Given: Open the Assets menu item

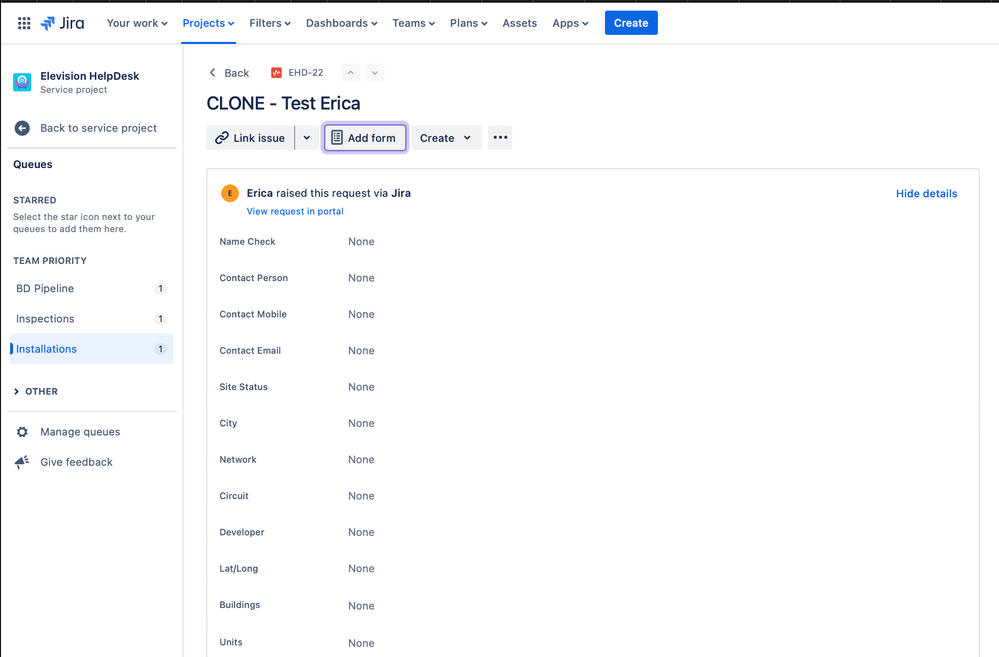Looking at the screenshot, I should click(519, 23).
